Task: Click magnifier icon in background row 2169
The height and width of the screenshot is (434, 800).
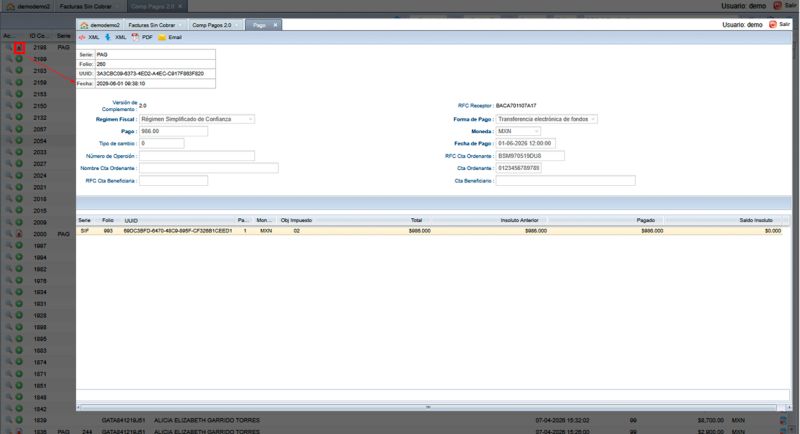Action: (x=9, y=59)
